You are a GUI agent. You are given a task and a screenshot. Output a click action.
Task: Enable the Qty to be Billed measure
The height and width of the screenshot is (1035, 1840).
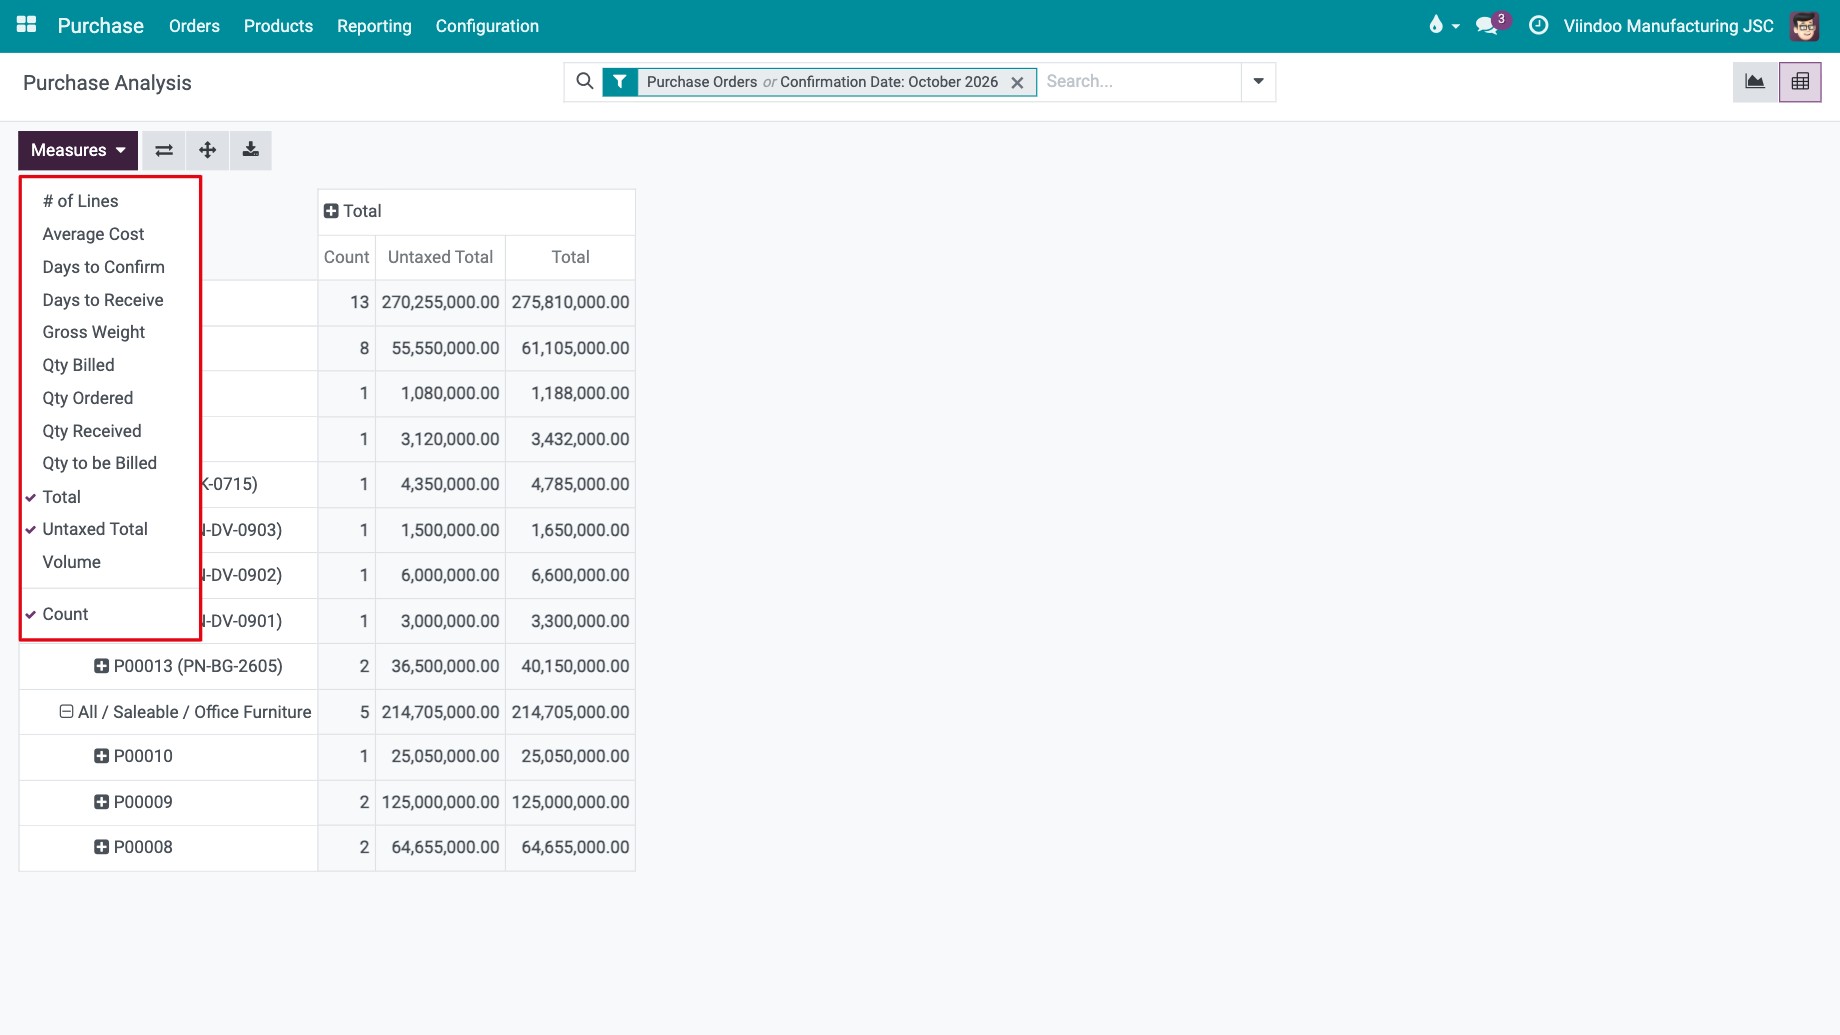pos(110,463)
